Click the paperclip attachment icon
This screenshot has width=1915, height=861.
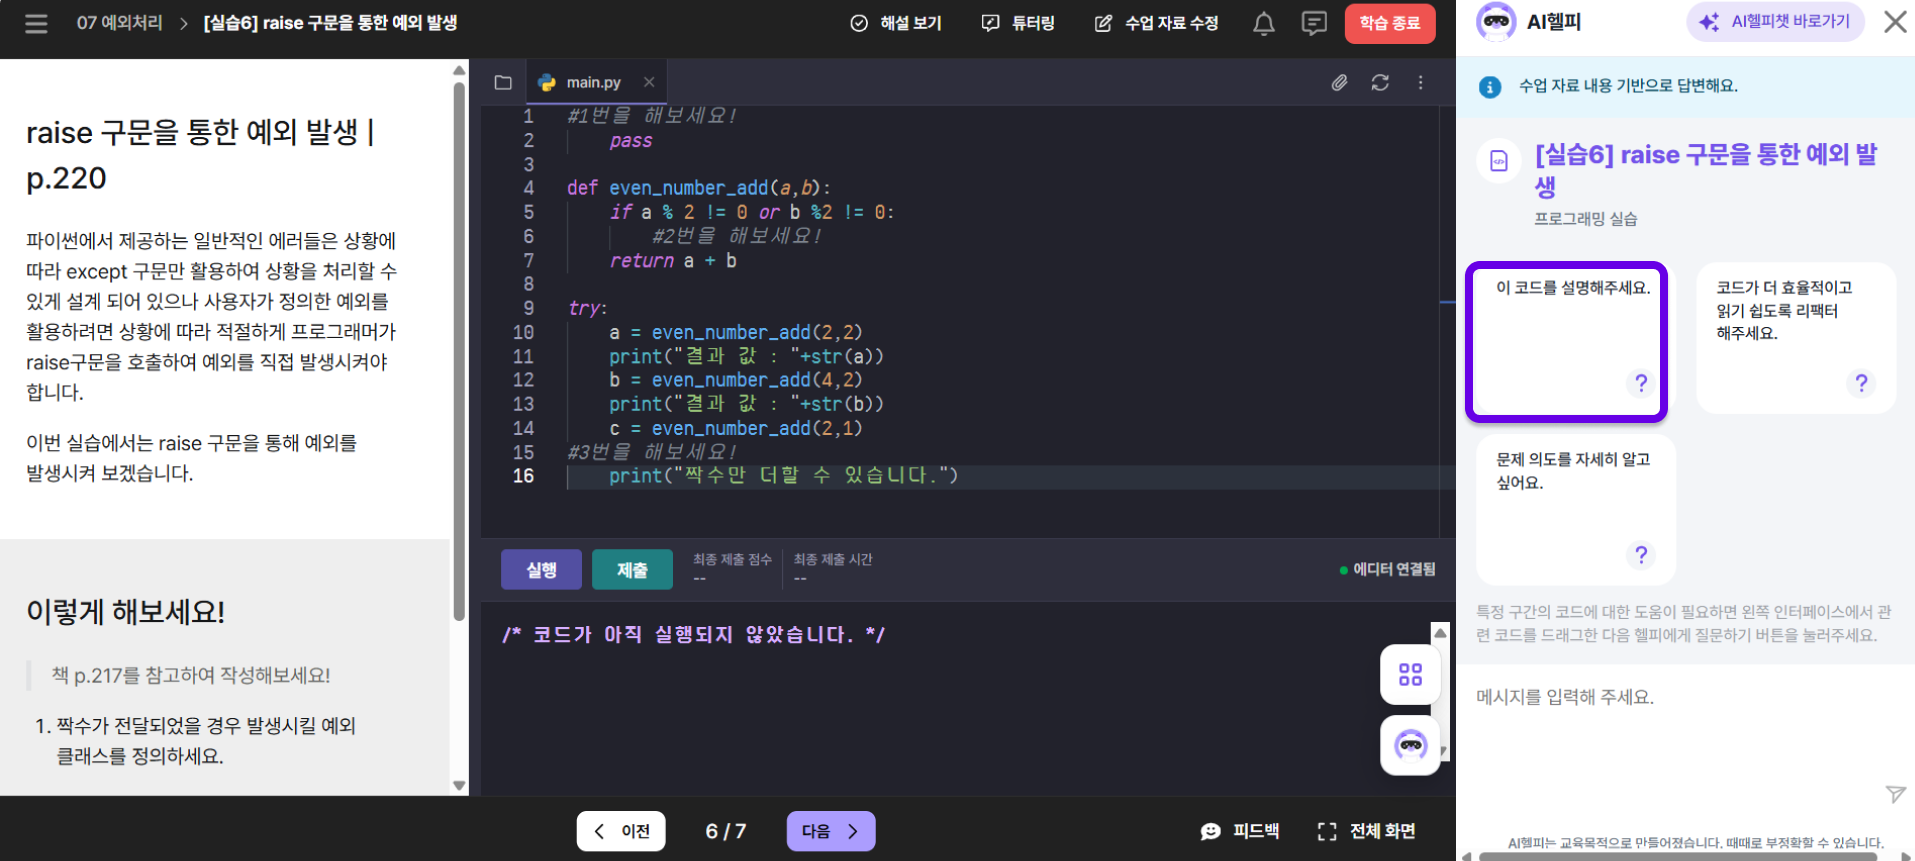click(x=1339, y=83)
